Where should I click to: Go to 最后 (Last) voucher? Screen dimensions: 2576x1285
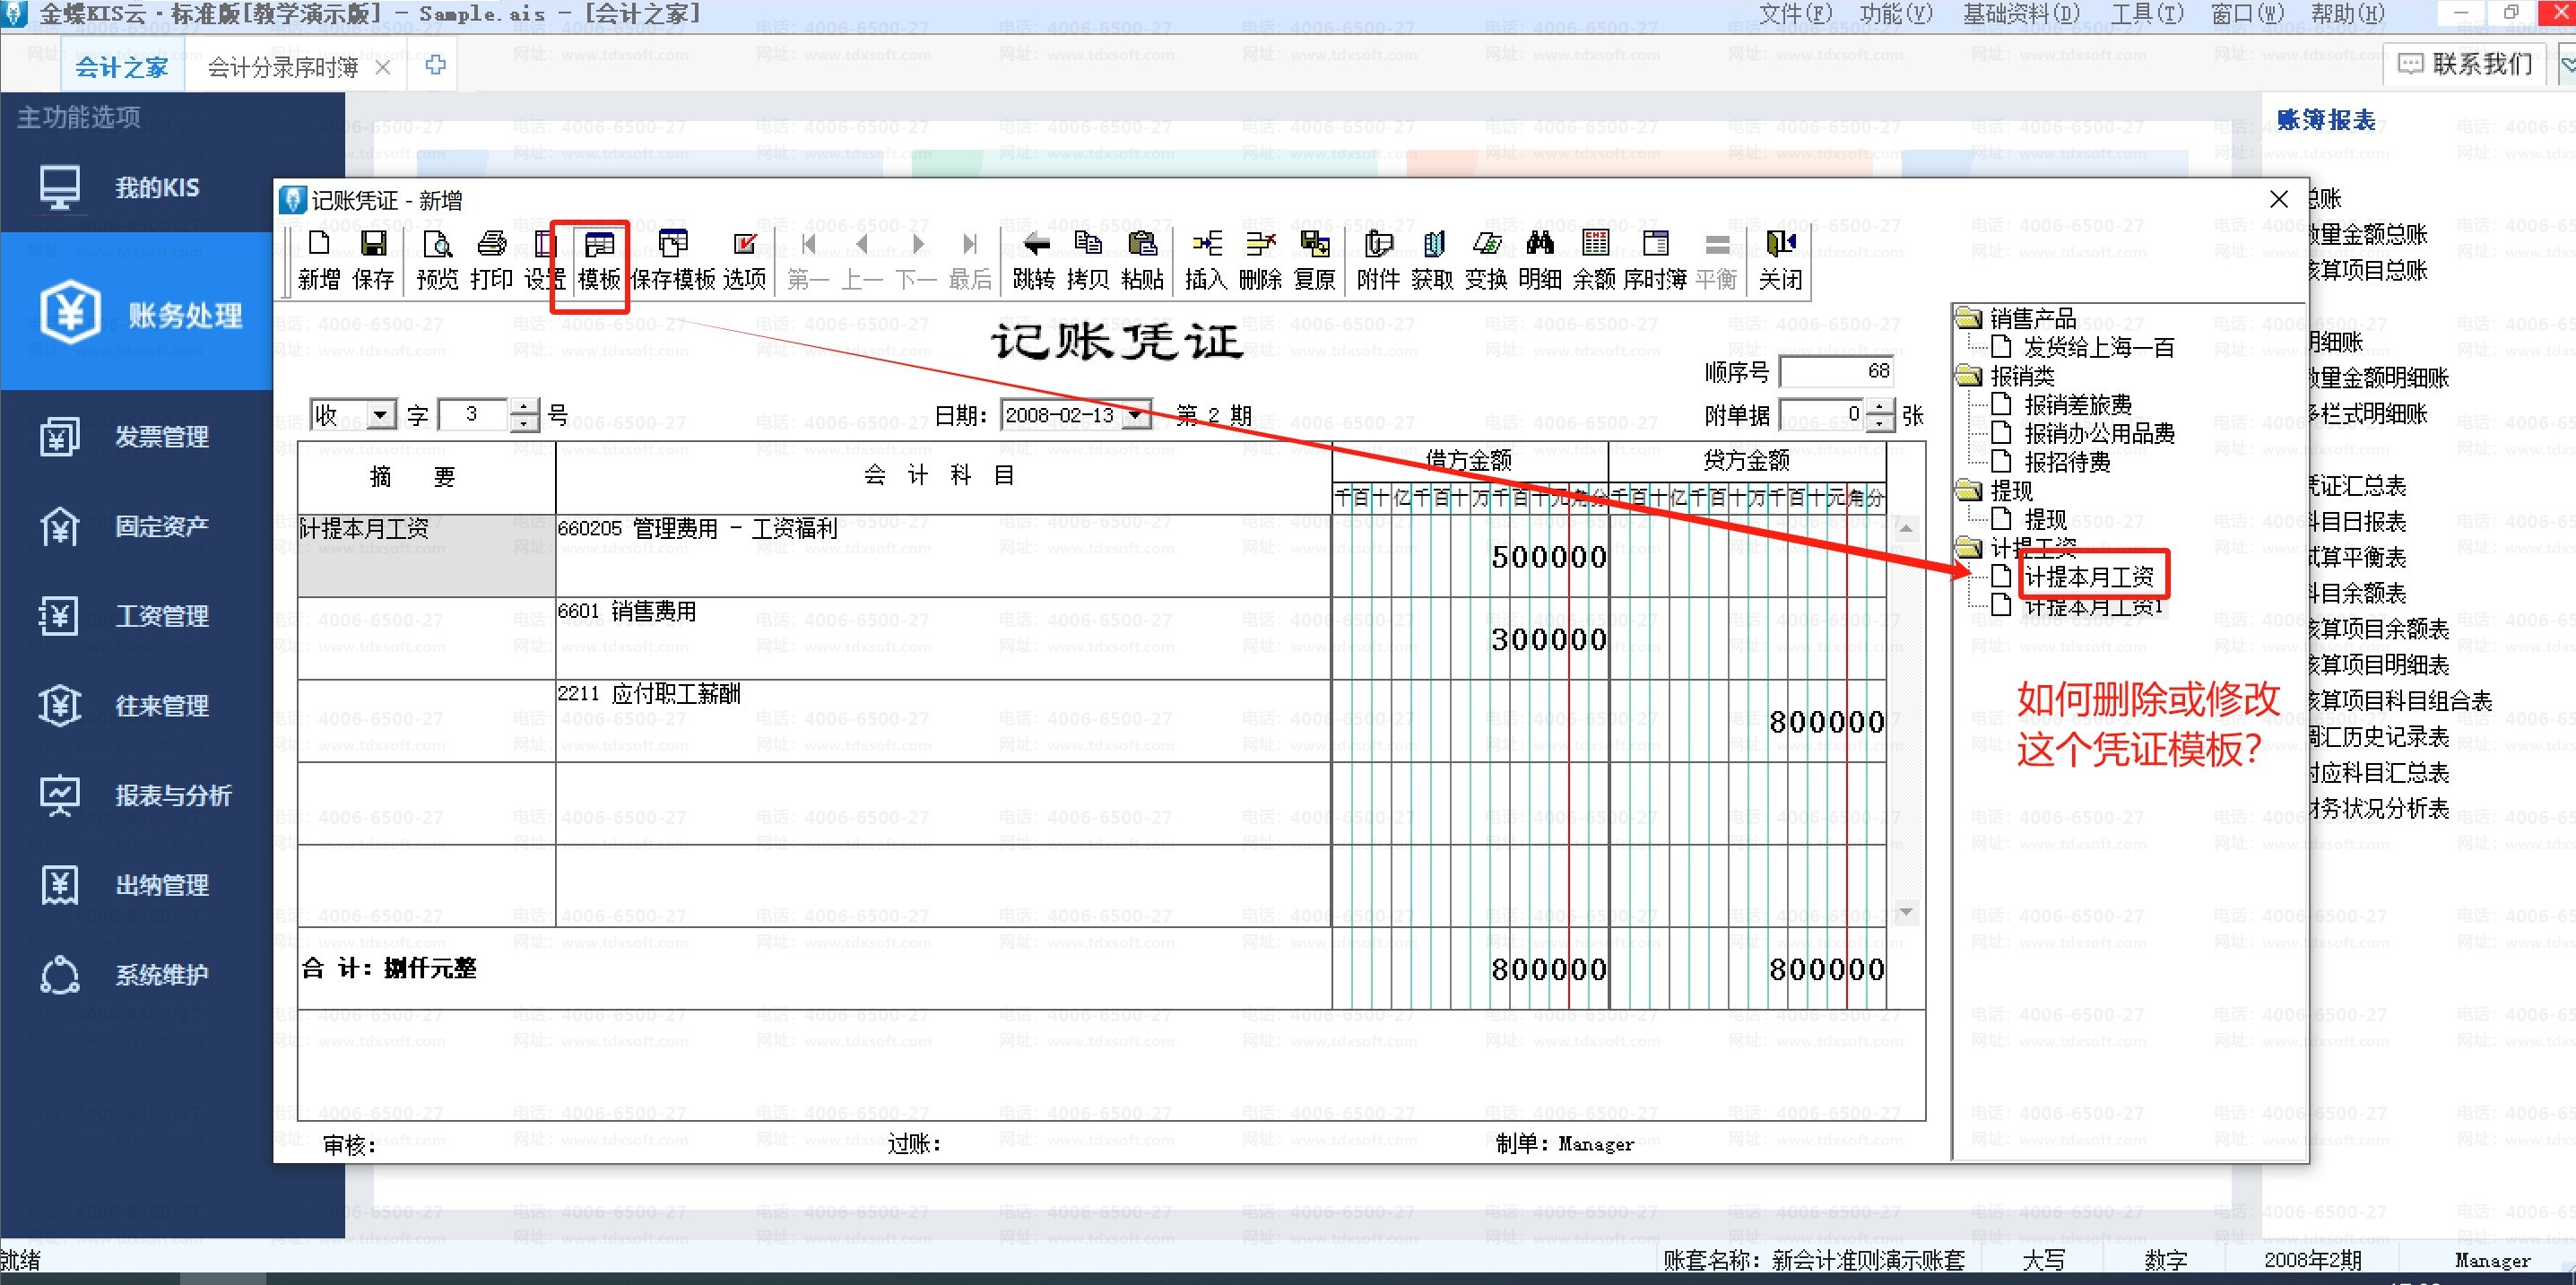pyautogui.click(x=970, y=260)
